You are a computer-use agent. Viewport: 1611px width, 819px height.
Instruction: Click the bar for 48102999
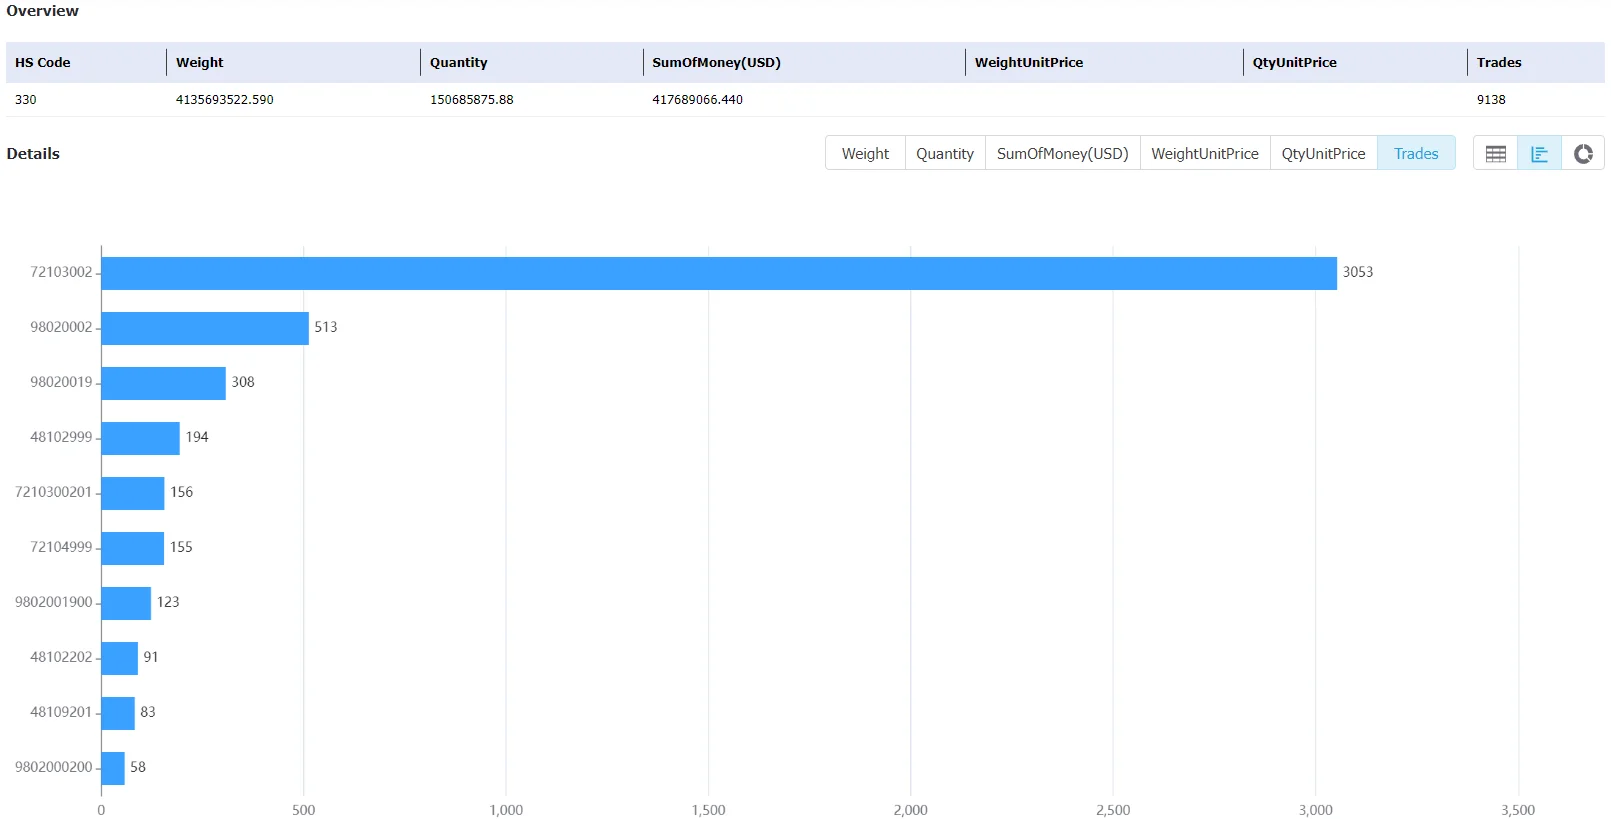[x=141, y=438]
